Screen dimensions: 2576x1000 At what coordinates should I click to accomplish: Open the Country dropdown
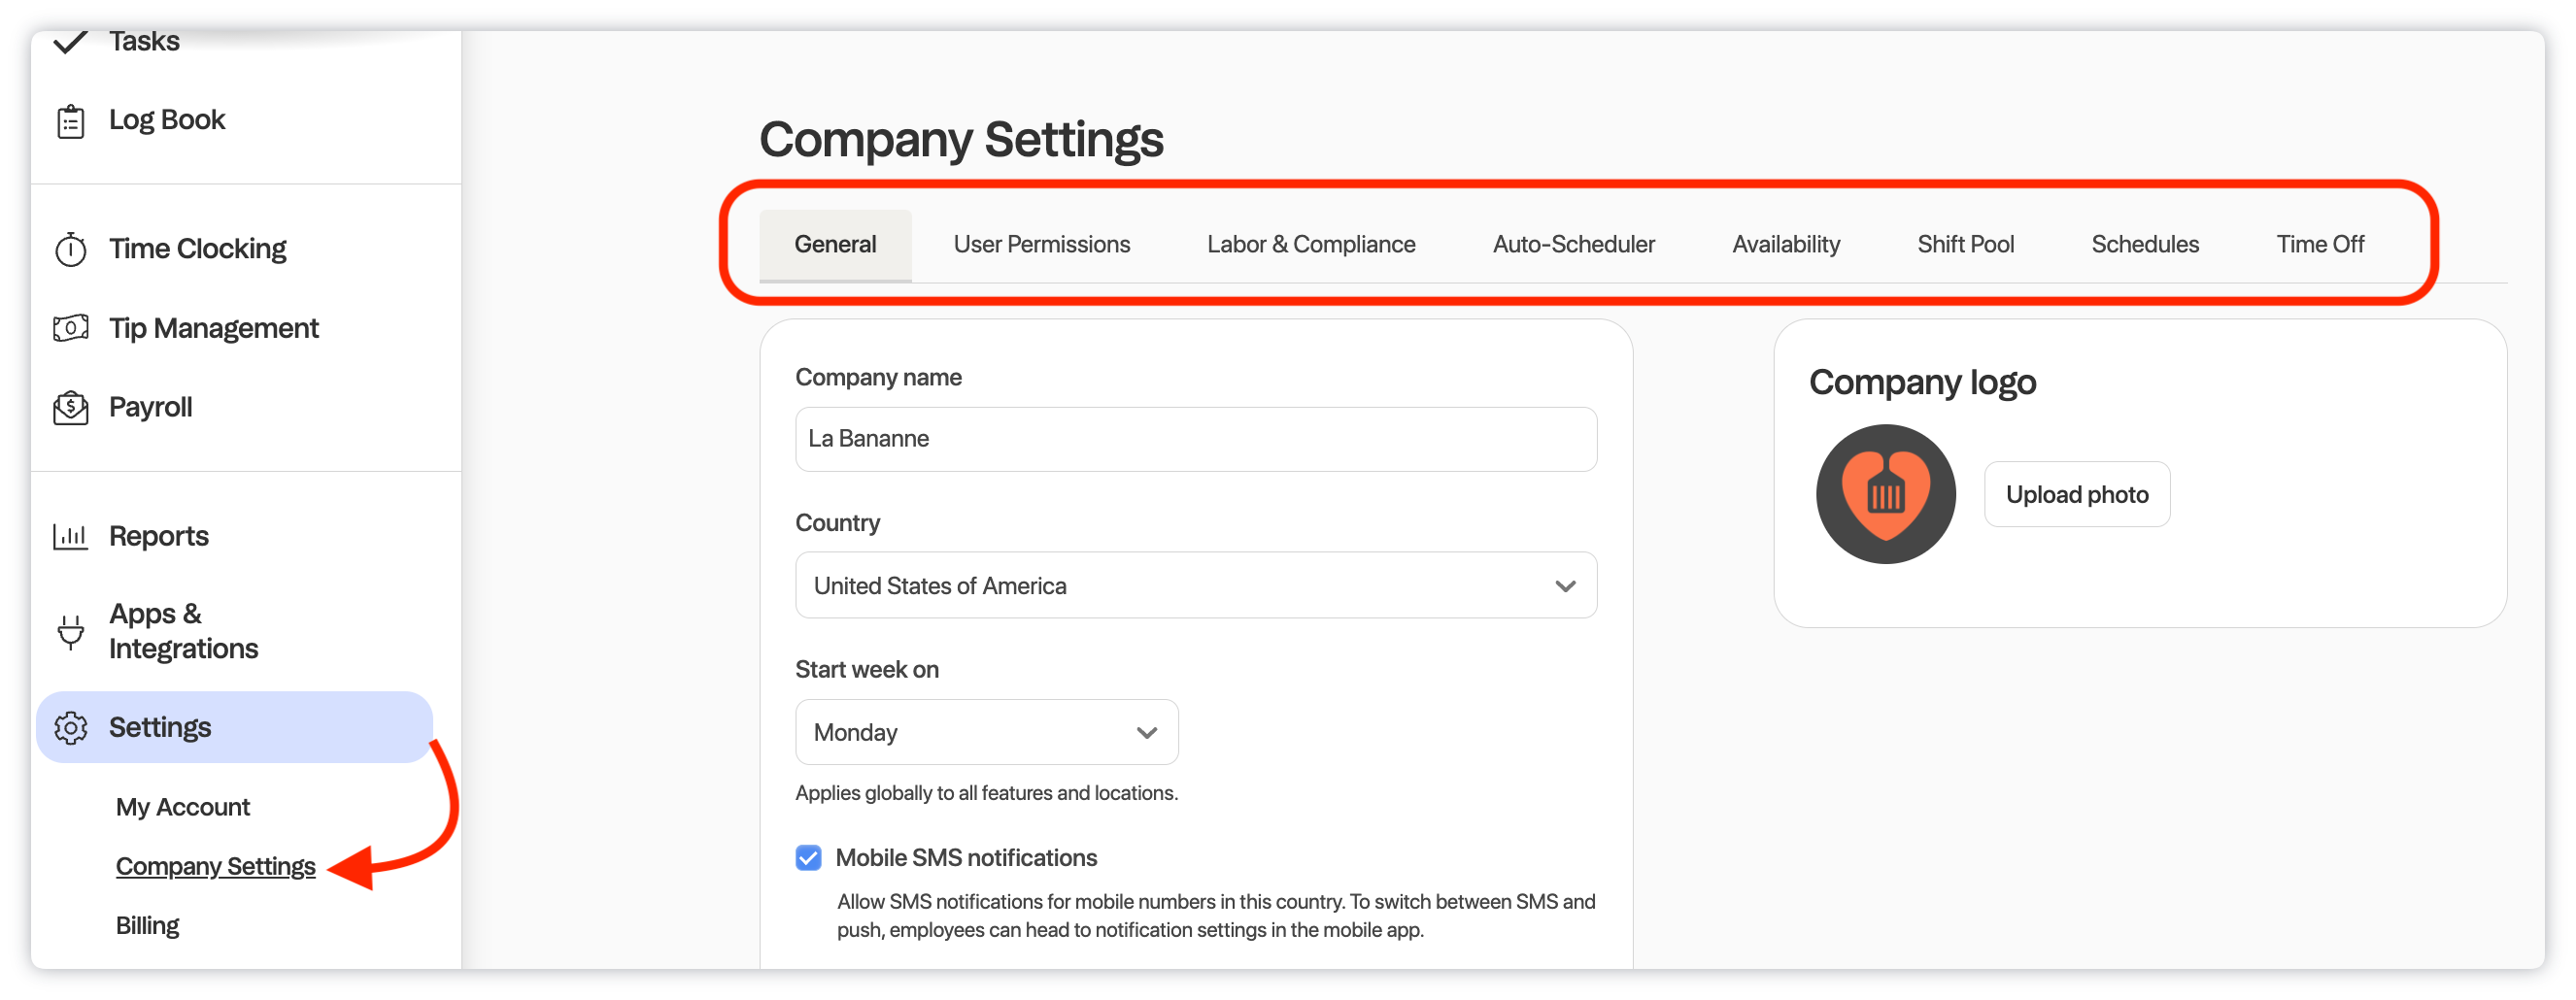(1195, 586)
